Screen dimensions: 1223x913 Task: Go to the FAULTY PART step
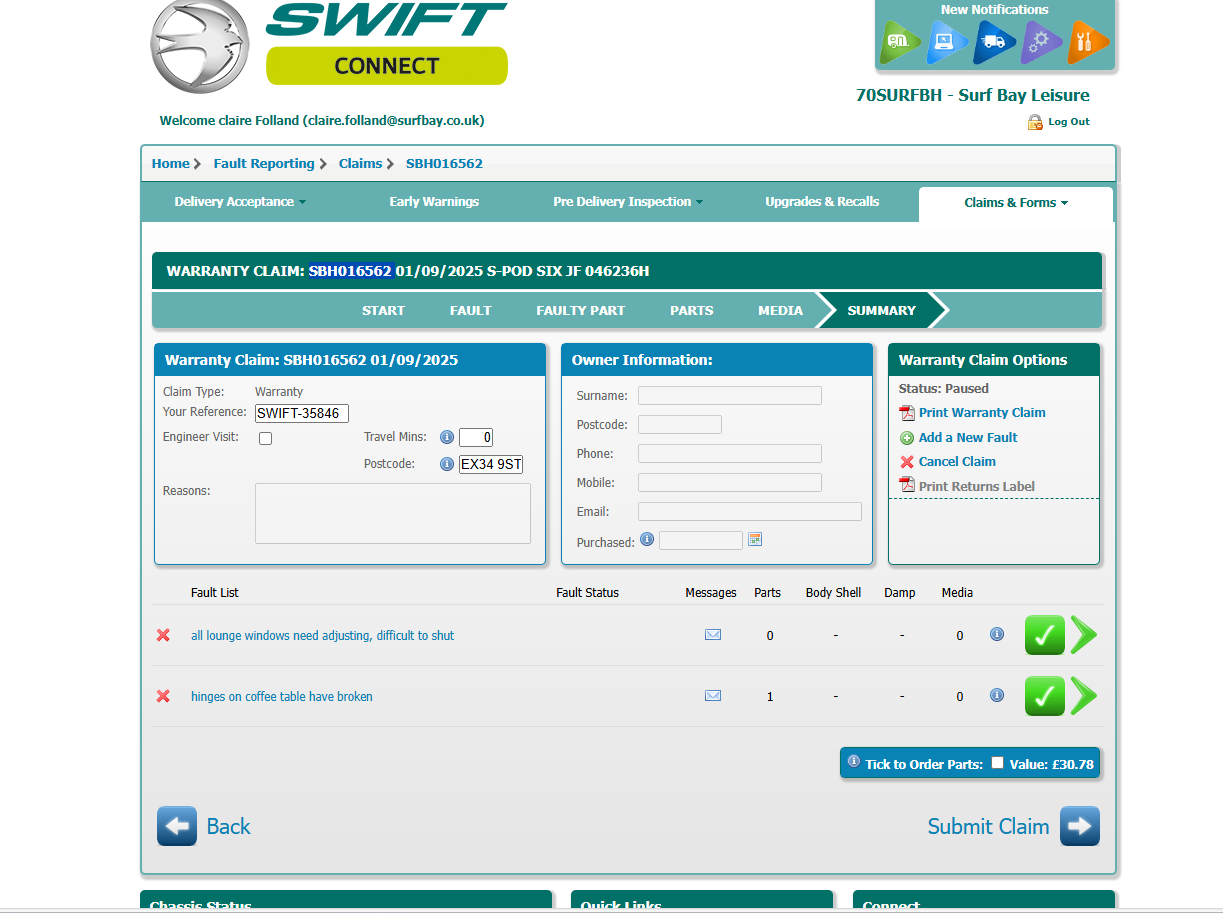coord(580,310)
